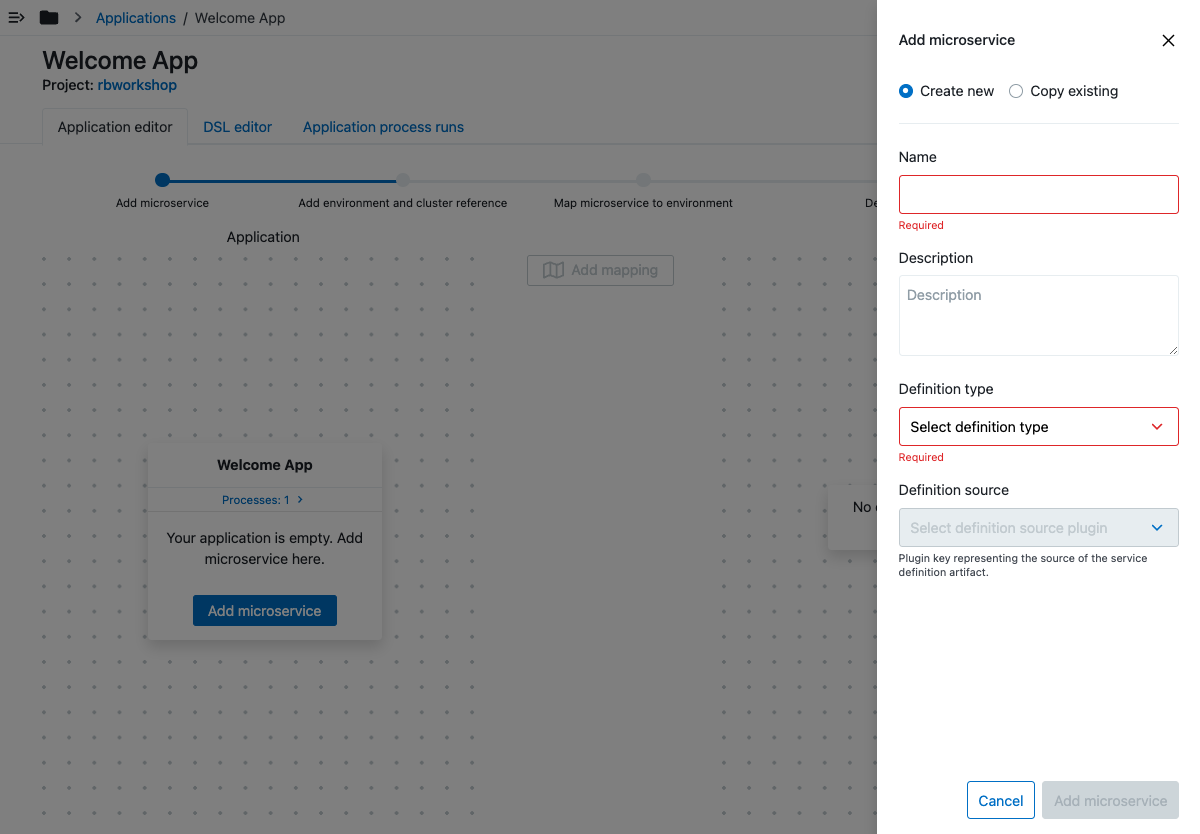This screenshot has height=834, width=1200.
Task: Select the Copy existing radio button
Action: (1015, 91)
